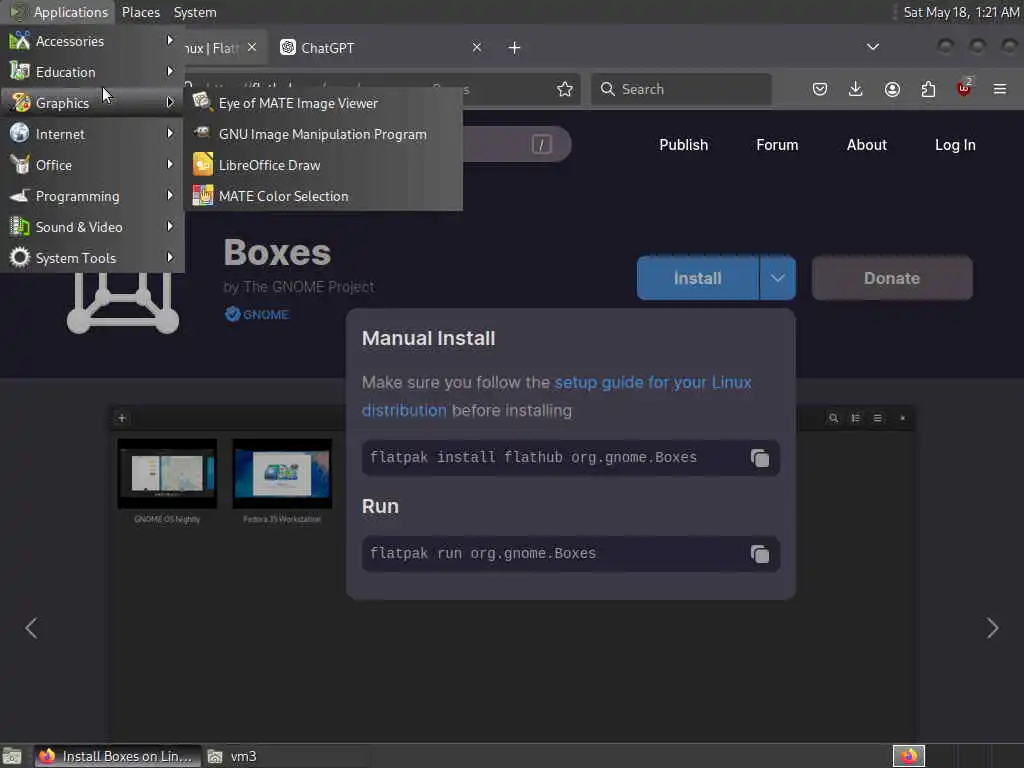Image resolution: width=1024 pixels, height=768 pixels.
Task: Click the Firefox workspace switcher icon
Action: click(909, 756)
